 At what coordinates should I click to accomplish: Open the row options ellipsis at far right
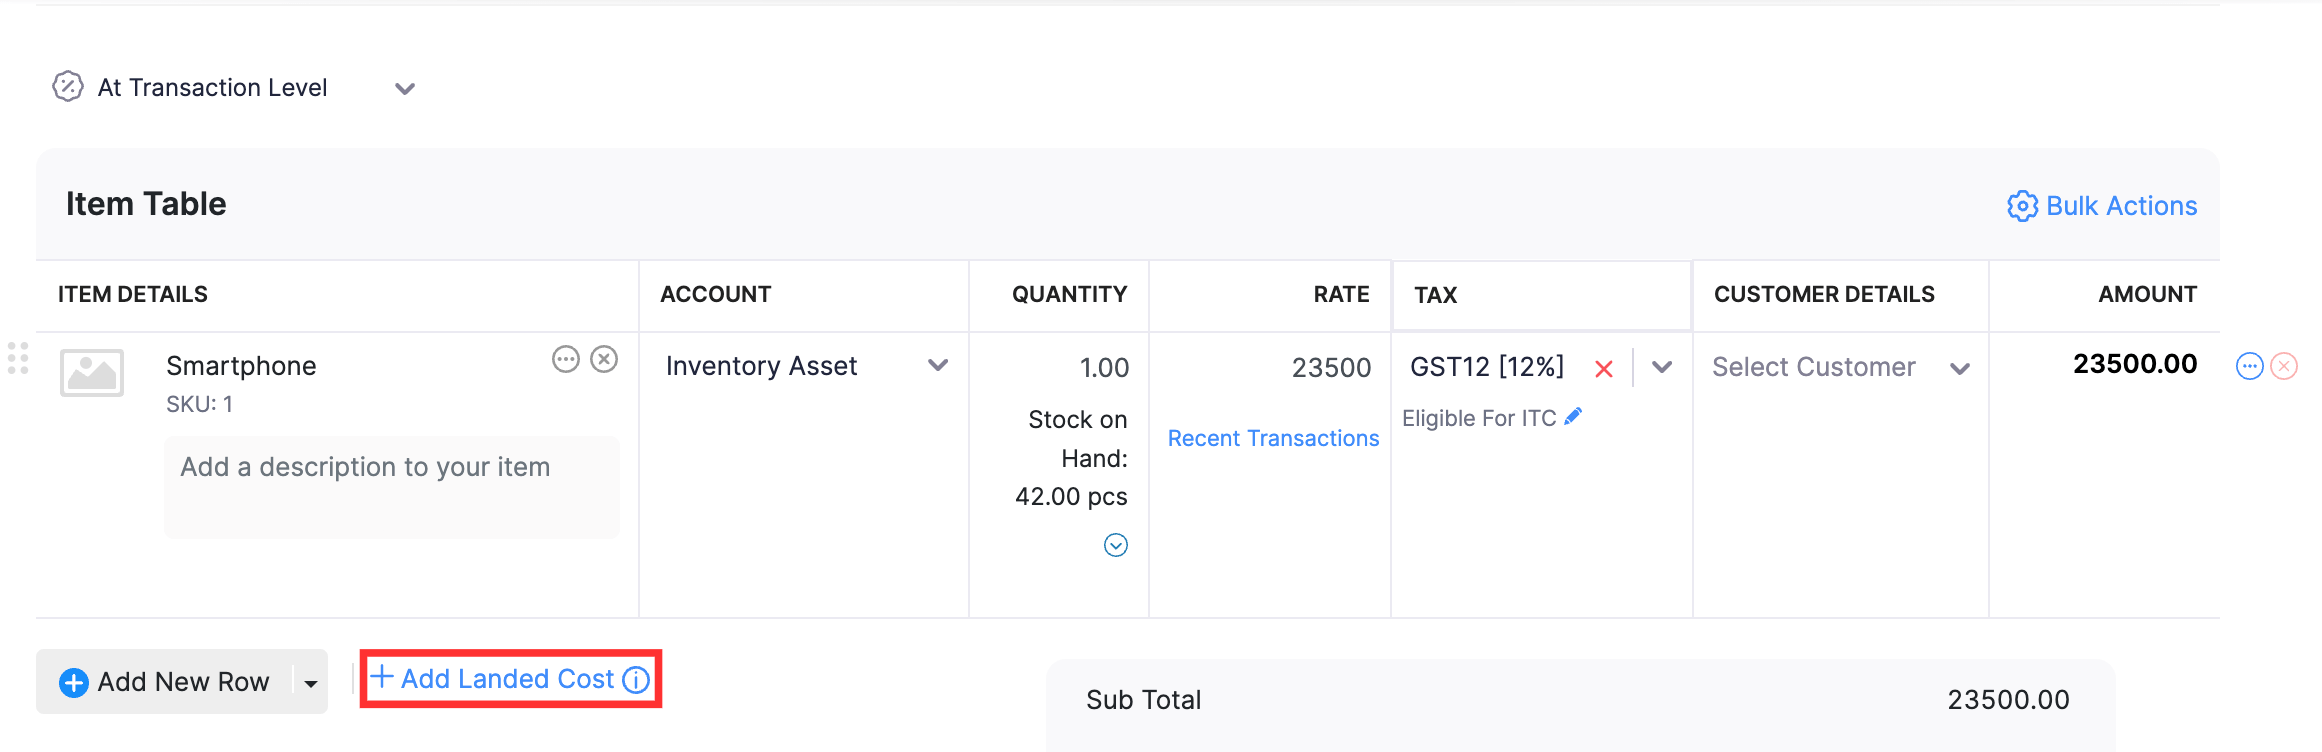tap(2250, 366)
